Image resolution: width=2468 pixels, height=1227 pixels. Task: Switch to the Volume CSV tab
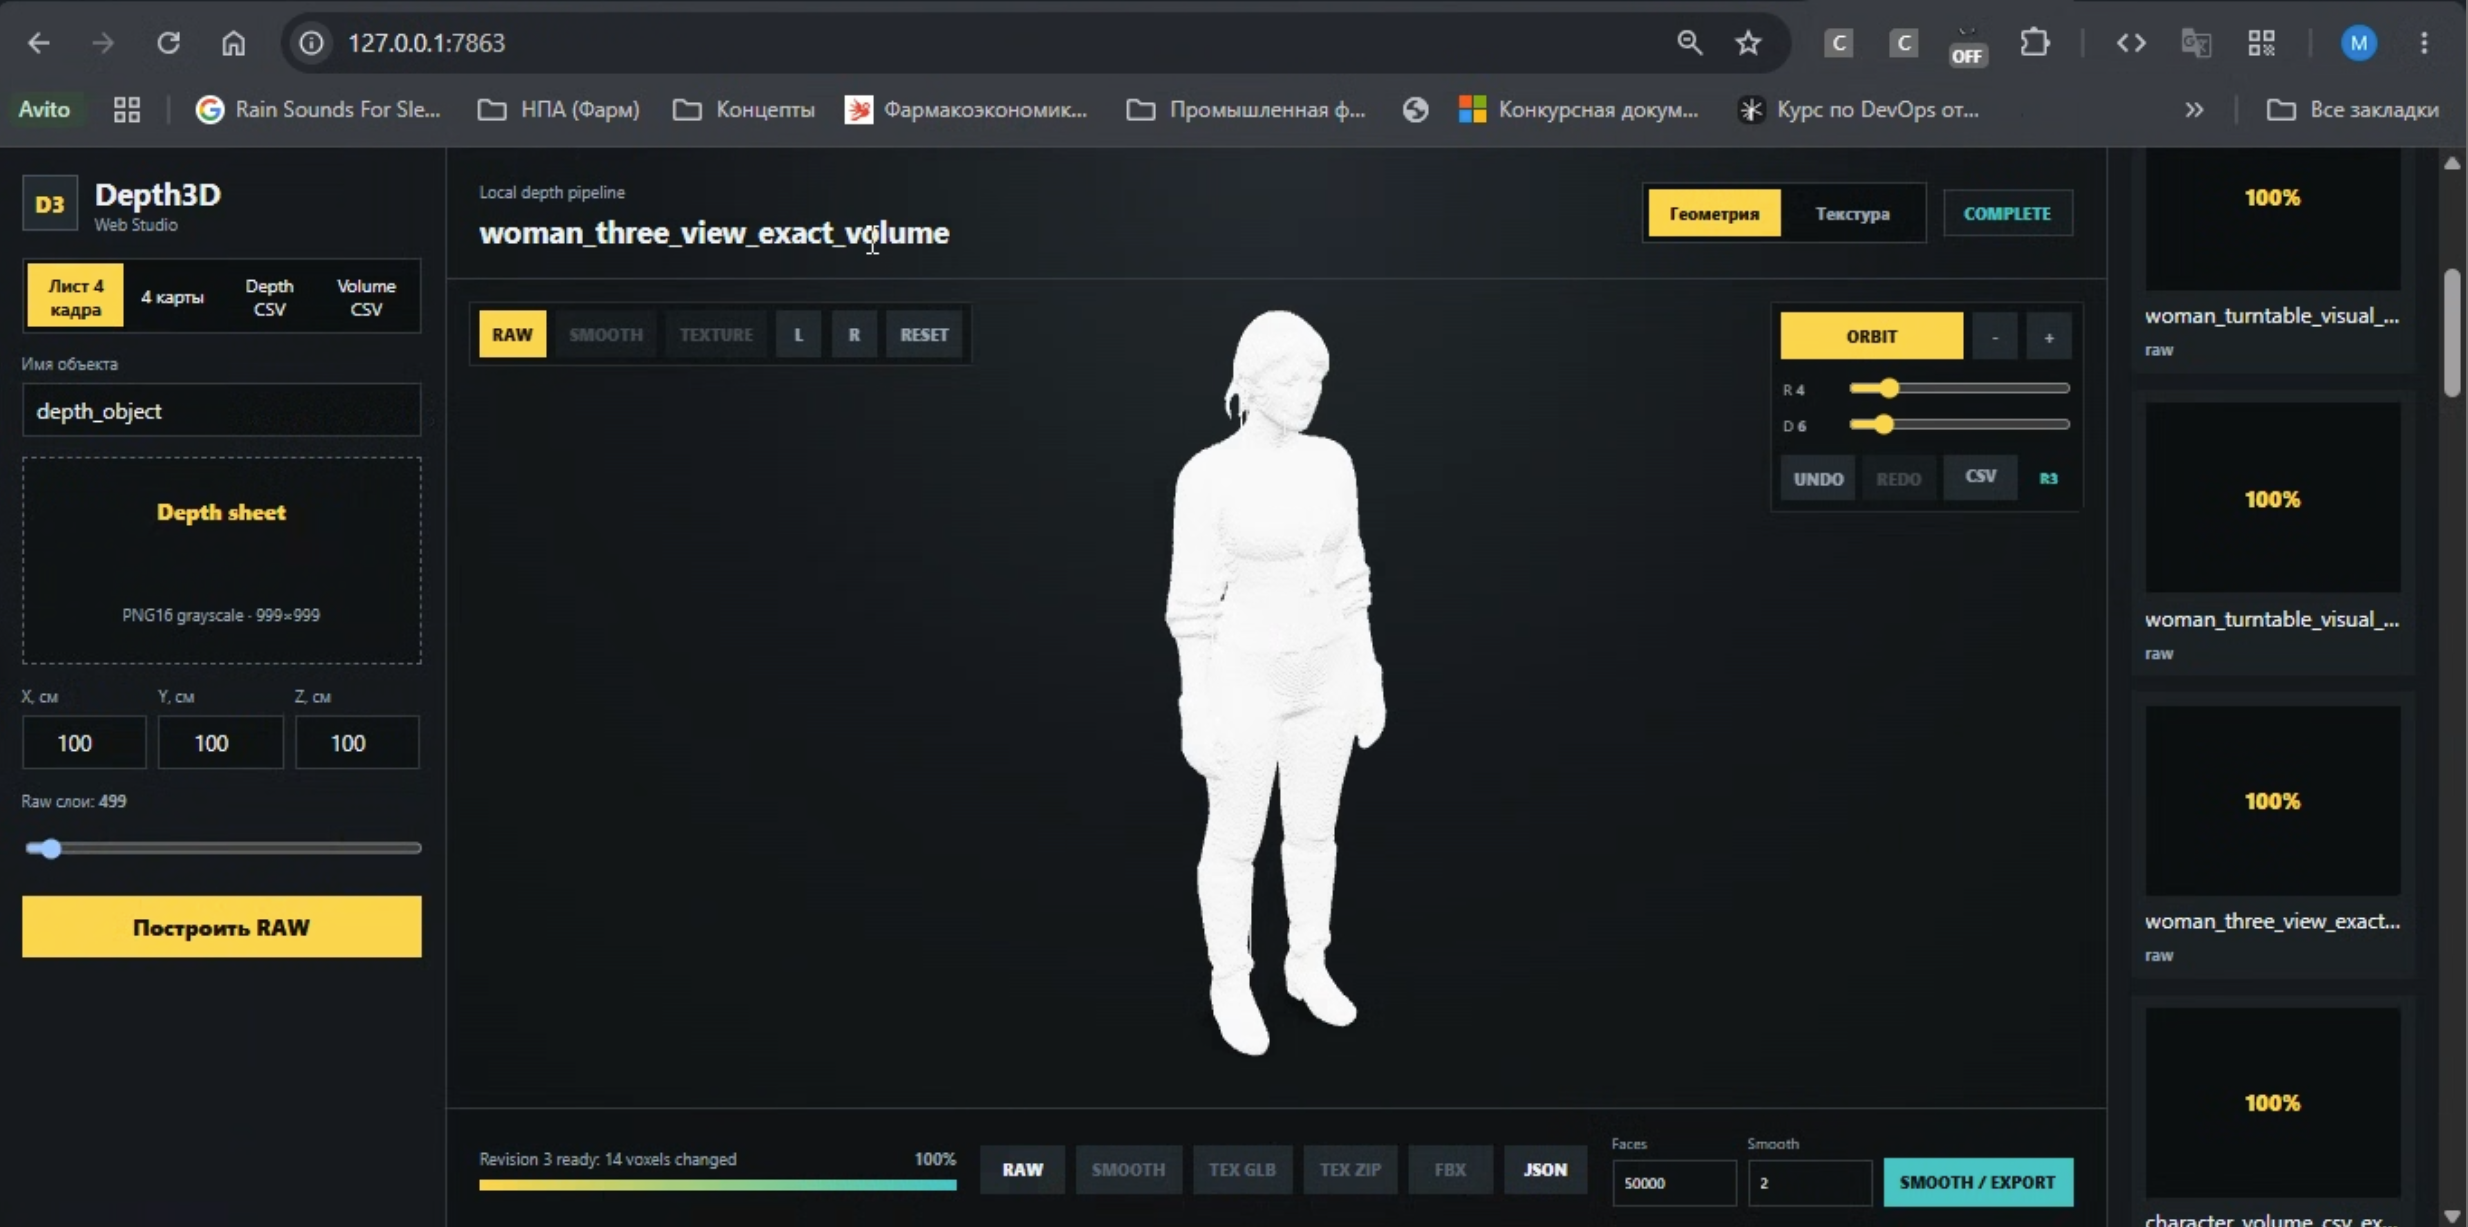click(366, 297)
